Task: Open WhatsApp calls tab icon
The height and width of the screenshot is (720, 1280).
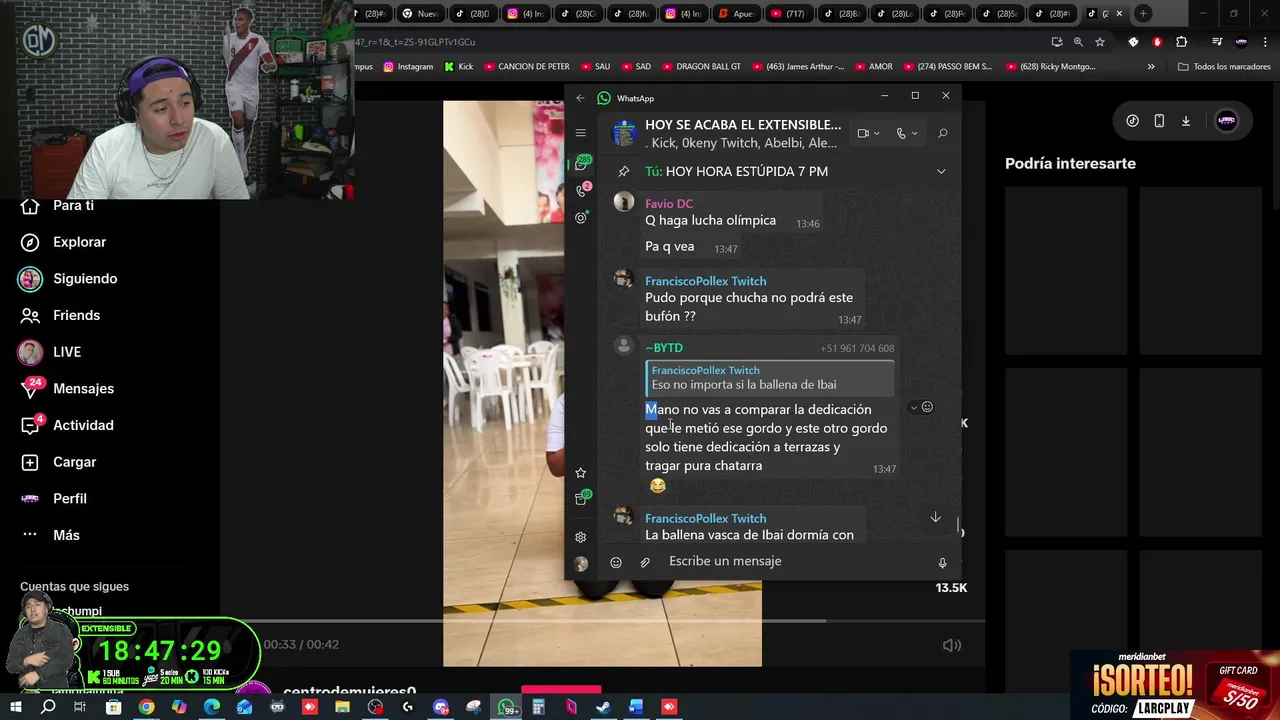Action: coord(582,190)
